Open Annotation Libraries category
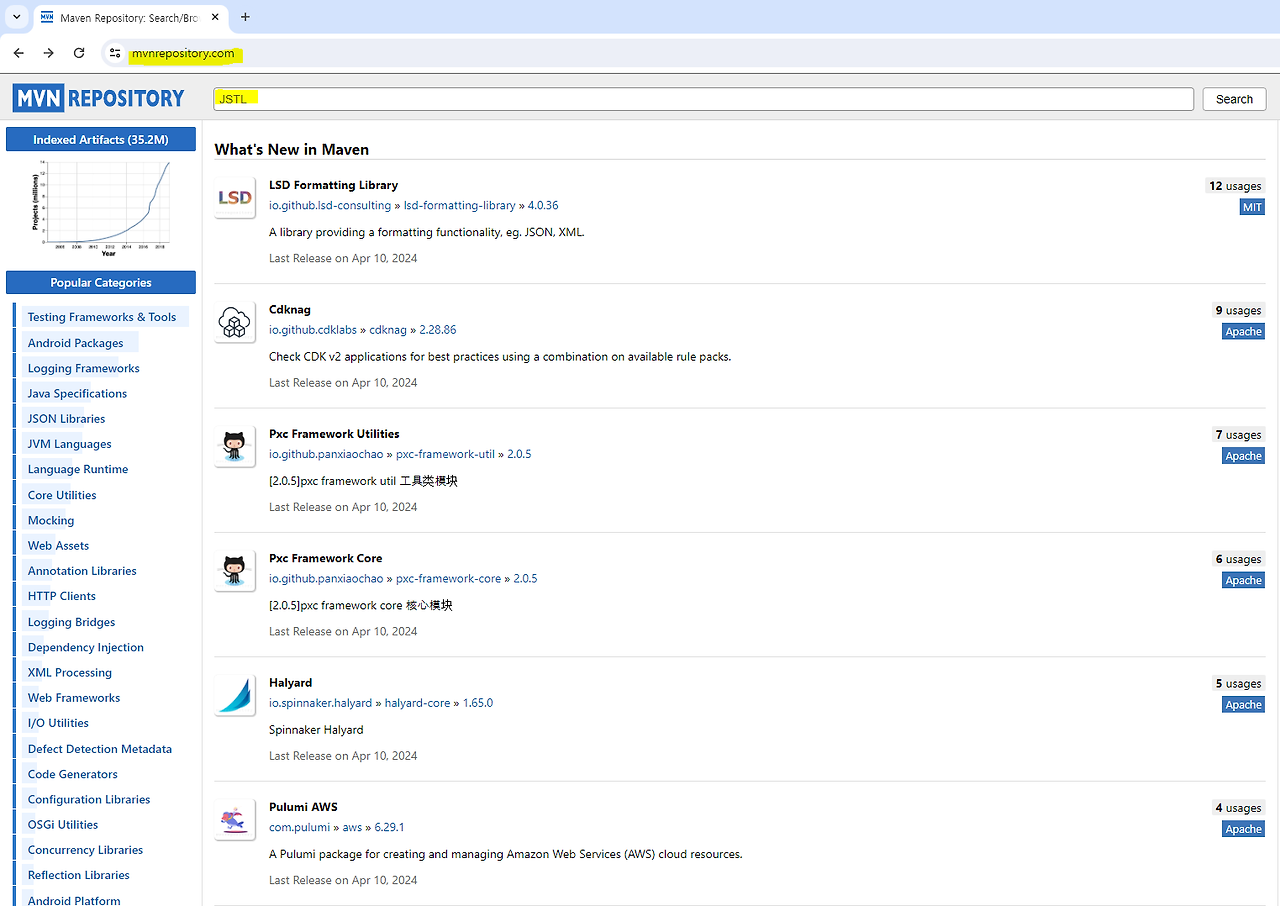Screen dimensions: 1280x906 coord(82,571)
